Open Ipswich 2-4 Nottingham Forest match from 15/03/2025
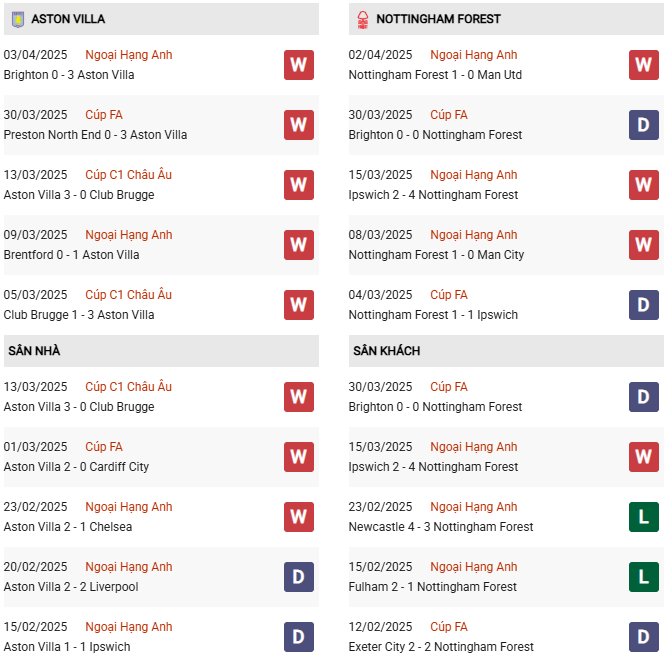 433,195
